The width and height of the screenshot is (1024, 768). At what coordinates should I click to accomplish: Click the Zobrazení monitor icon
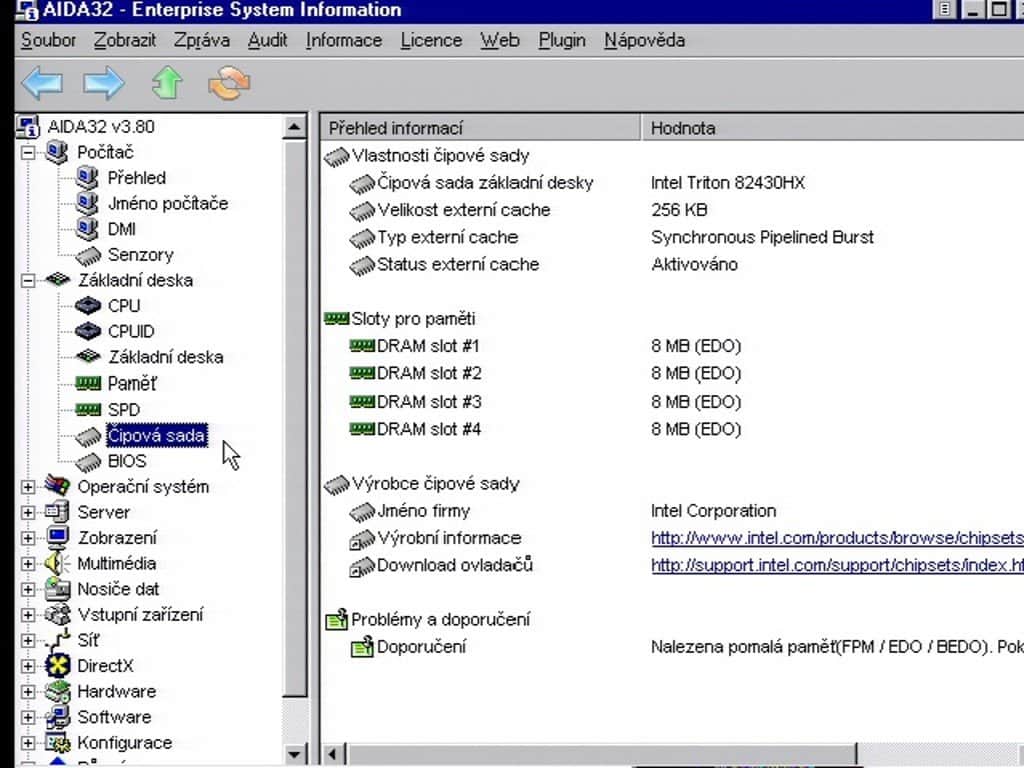click(57, 537)
